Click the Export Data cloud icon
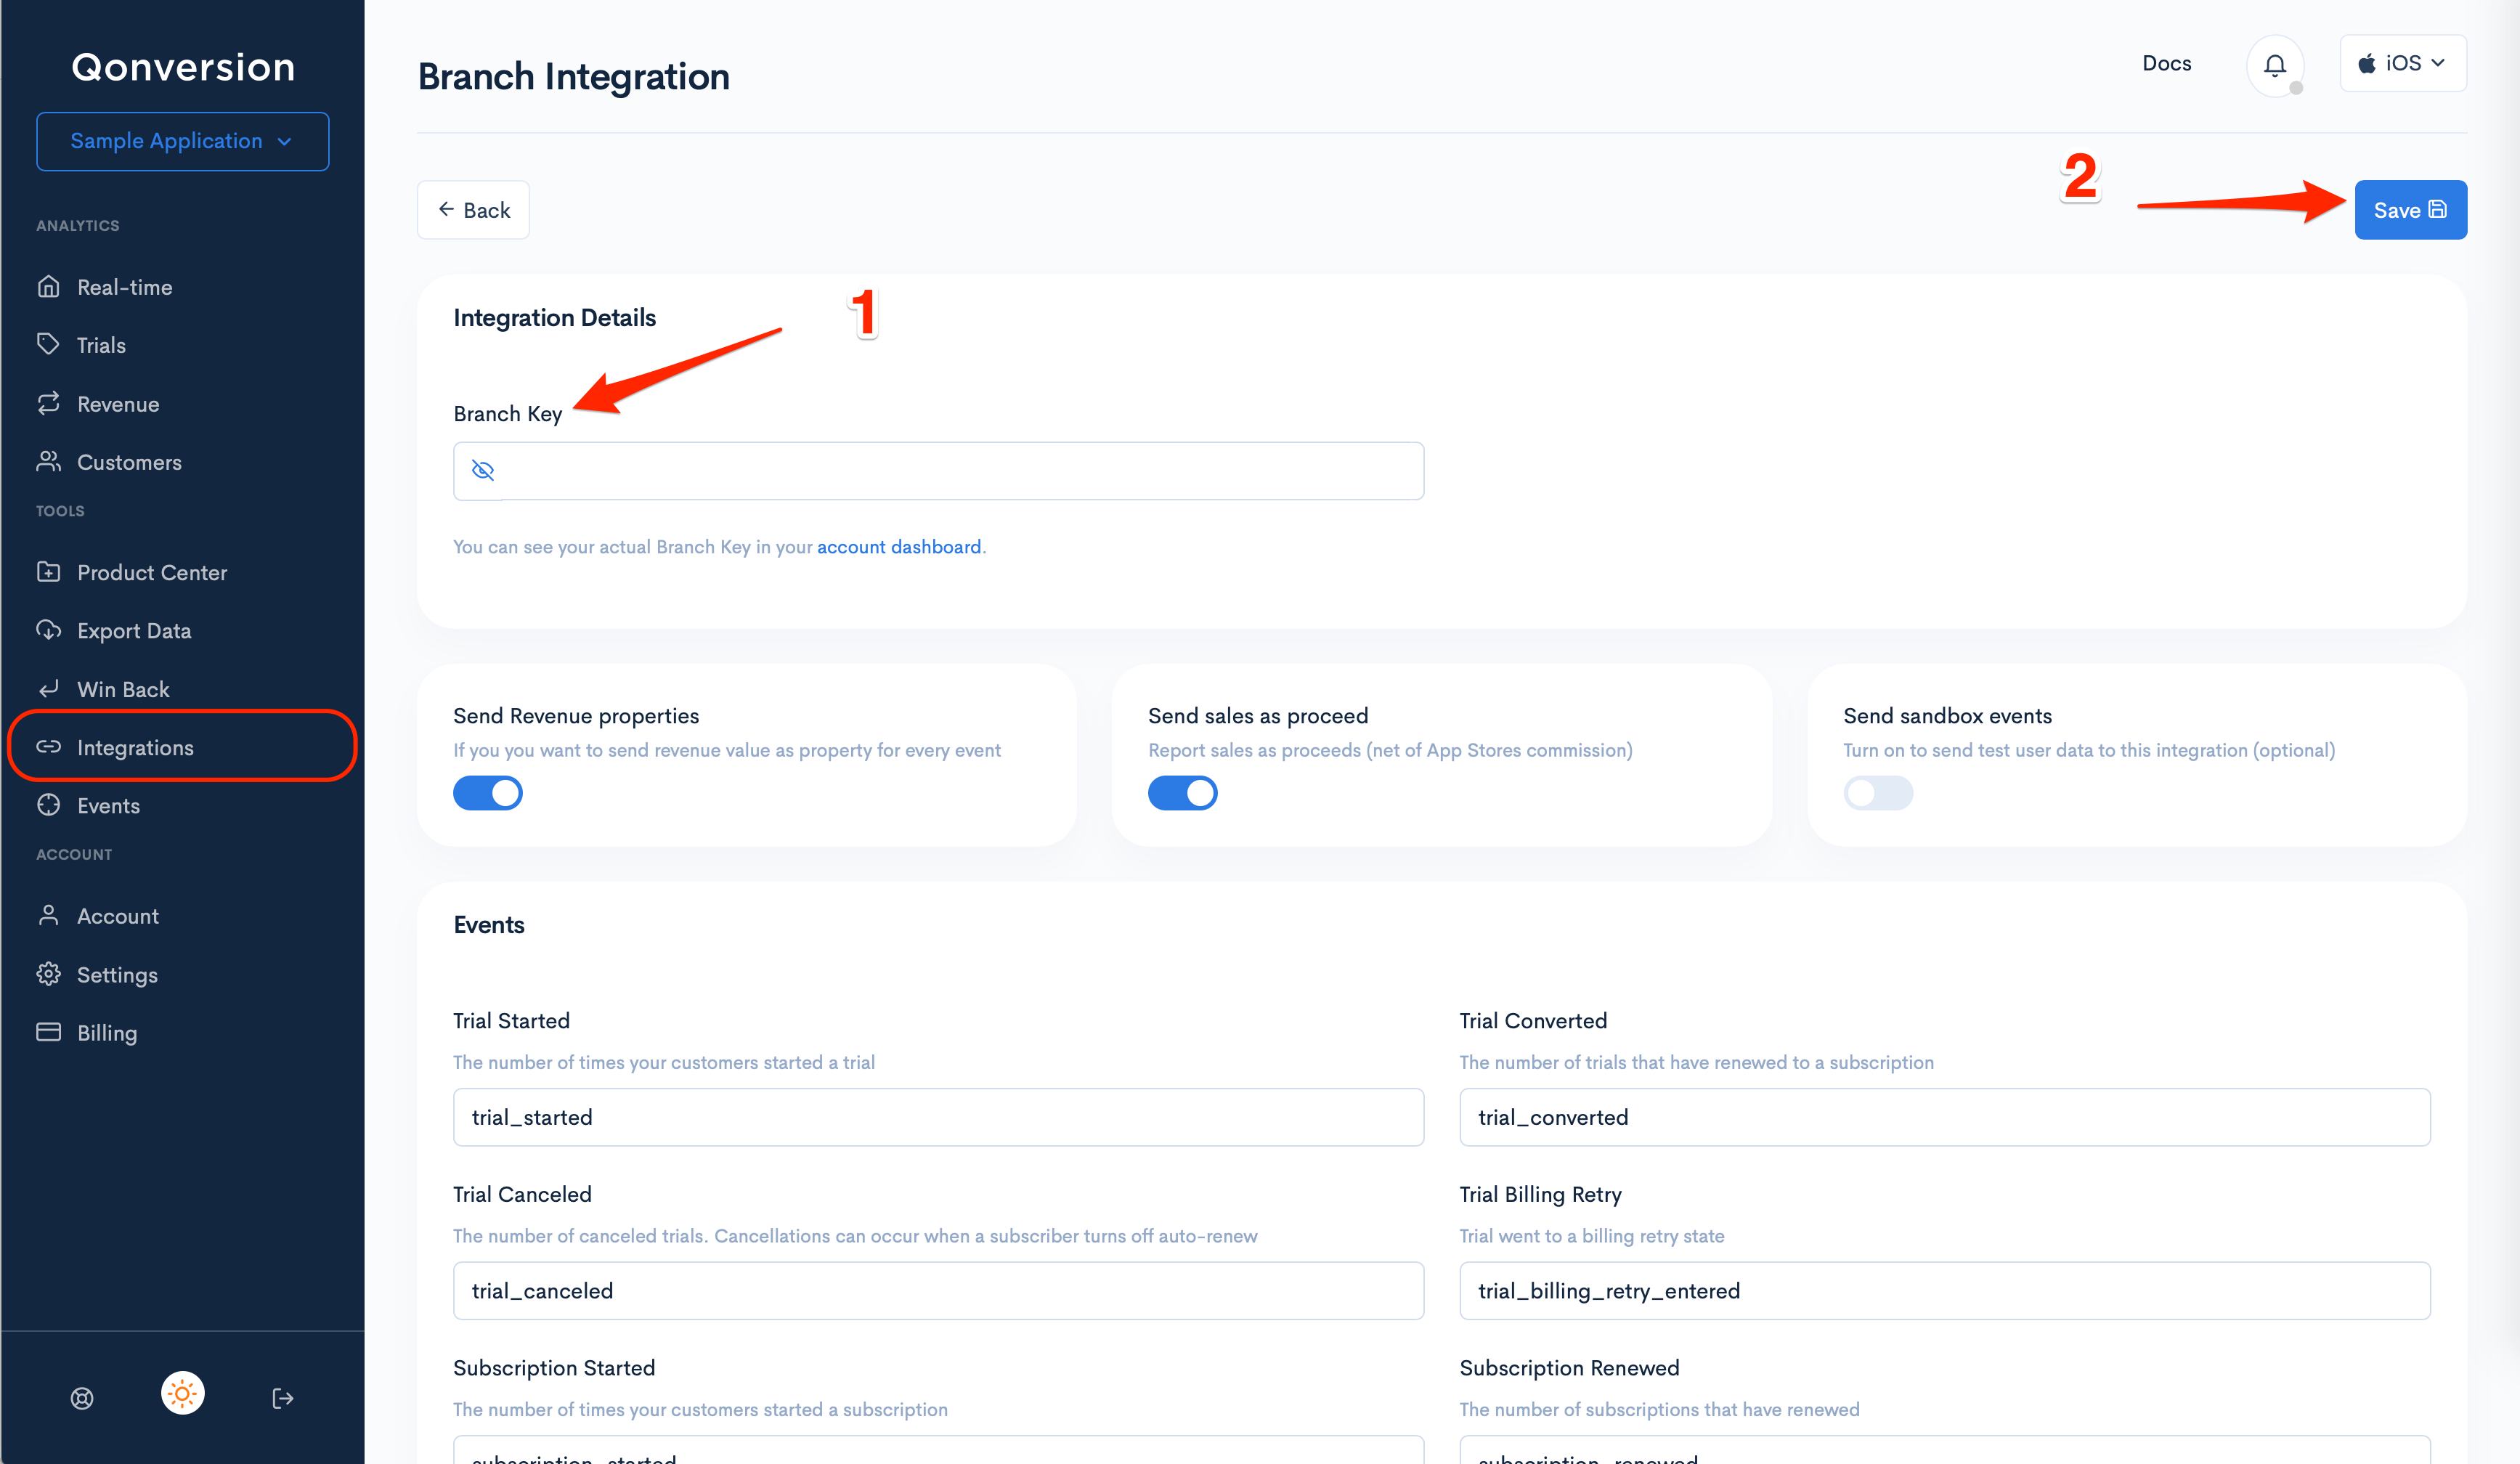This screenshot has height=1464, width=2520. click(x=48, y=630)
